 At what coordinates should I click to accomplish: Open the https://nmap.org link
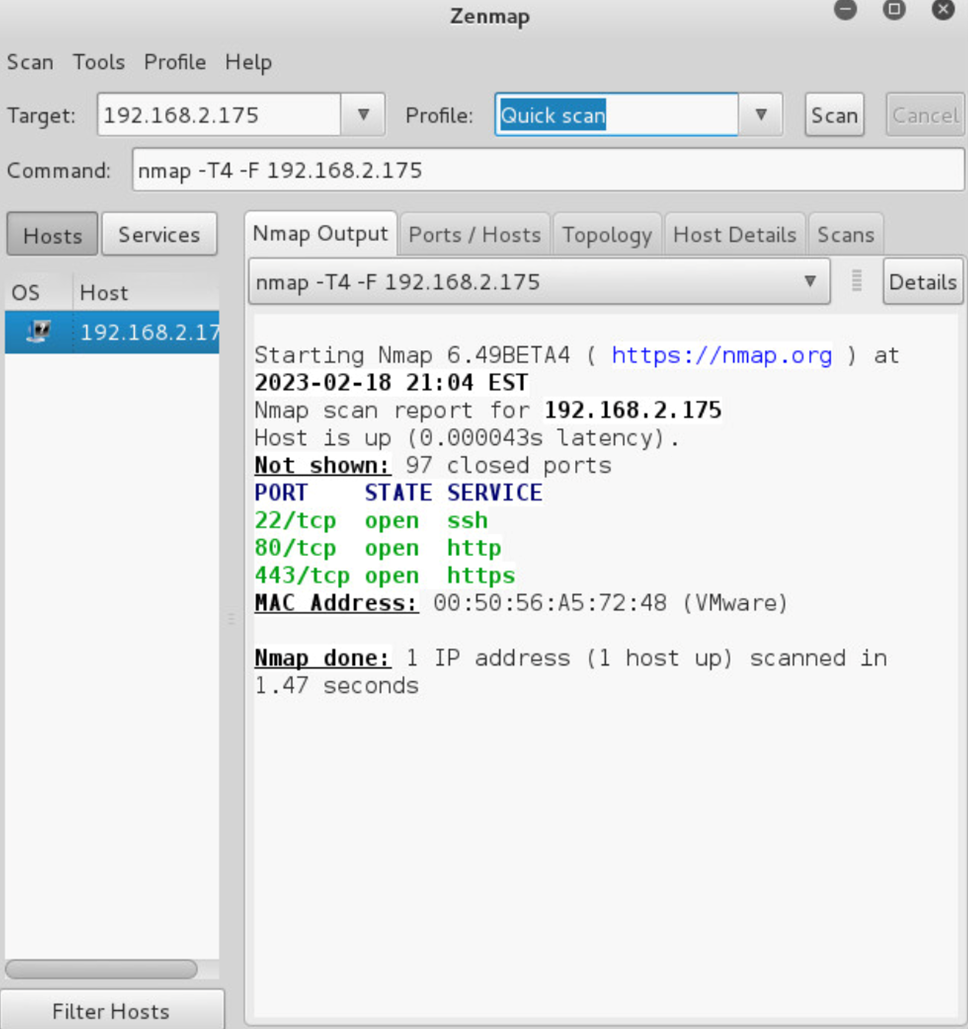[x=722, y=355]
